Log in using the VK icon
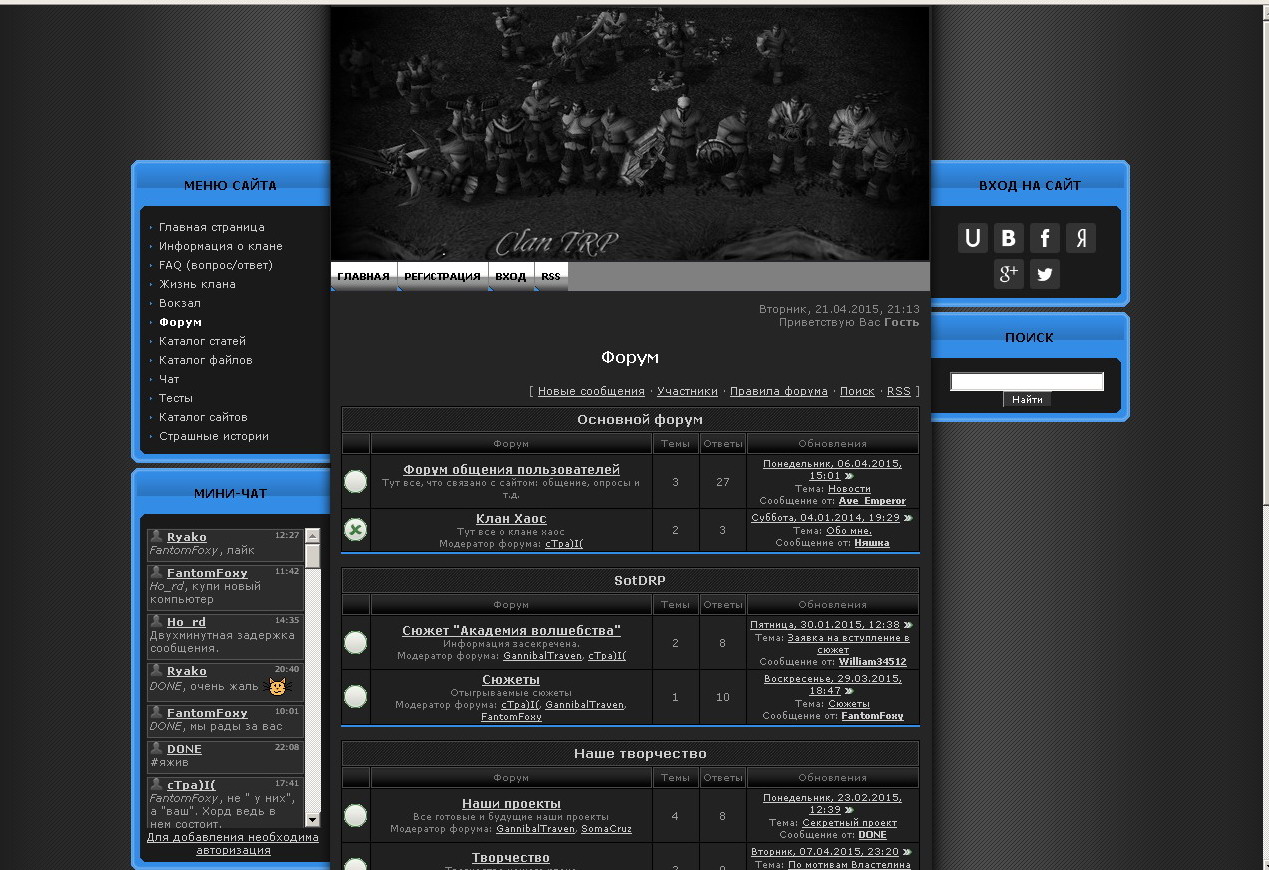The image size is (1269, 870). pos(1008,238)
